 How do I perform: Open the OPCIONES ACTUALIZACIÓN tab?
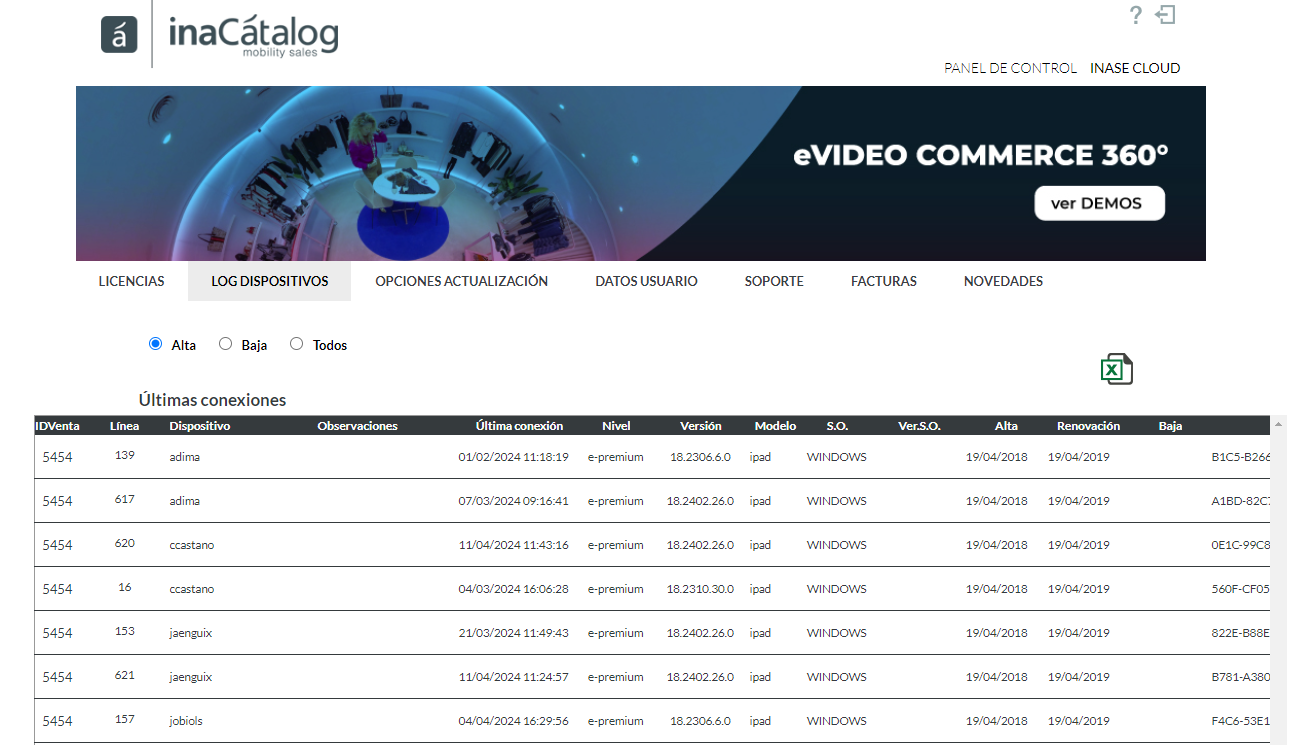(462, 281)
